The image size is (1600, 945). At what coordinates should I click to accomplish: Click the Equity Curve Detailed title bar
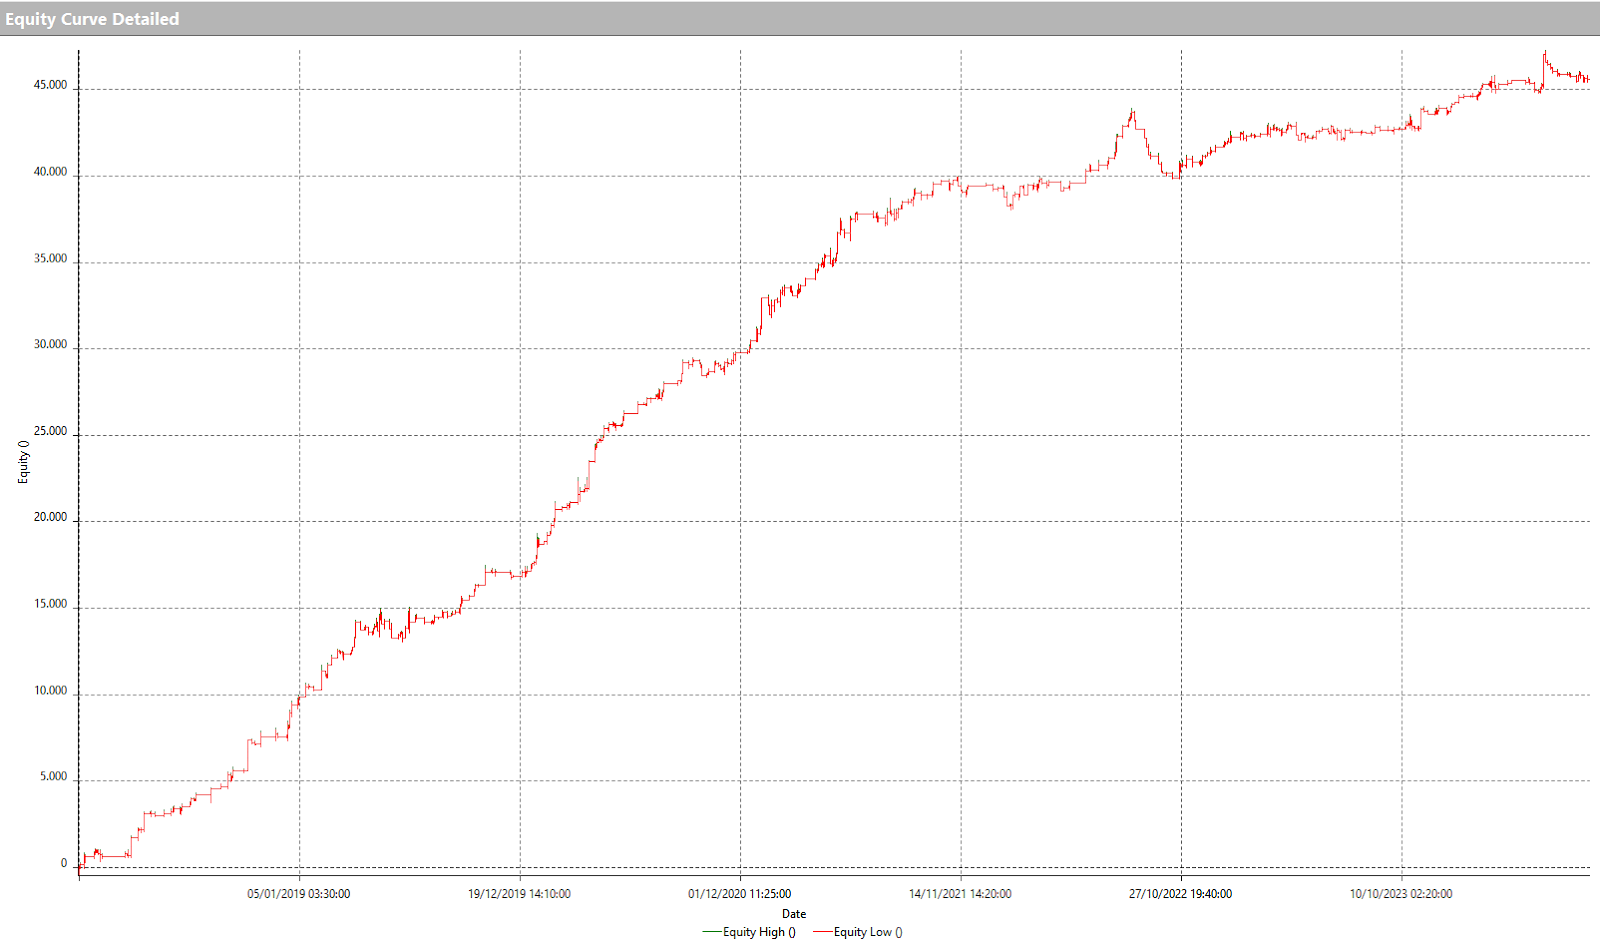800,19
